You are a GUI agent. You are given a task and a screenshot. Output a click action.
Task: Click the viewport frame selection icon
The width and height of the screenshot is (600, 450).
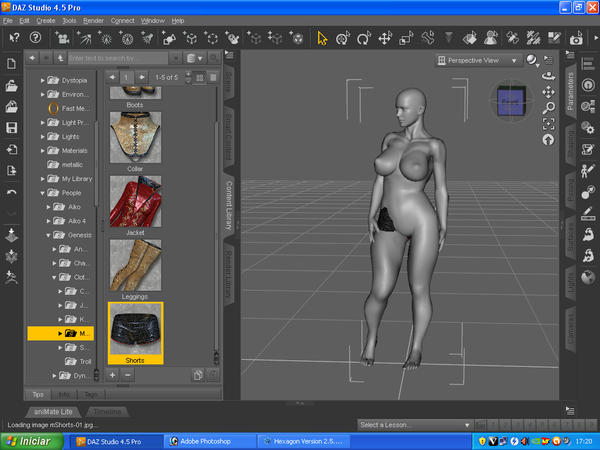pos(548,124)
